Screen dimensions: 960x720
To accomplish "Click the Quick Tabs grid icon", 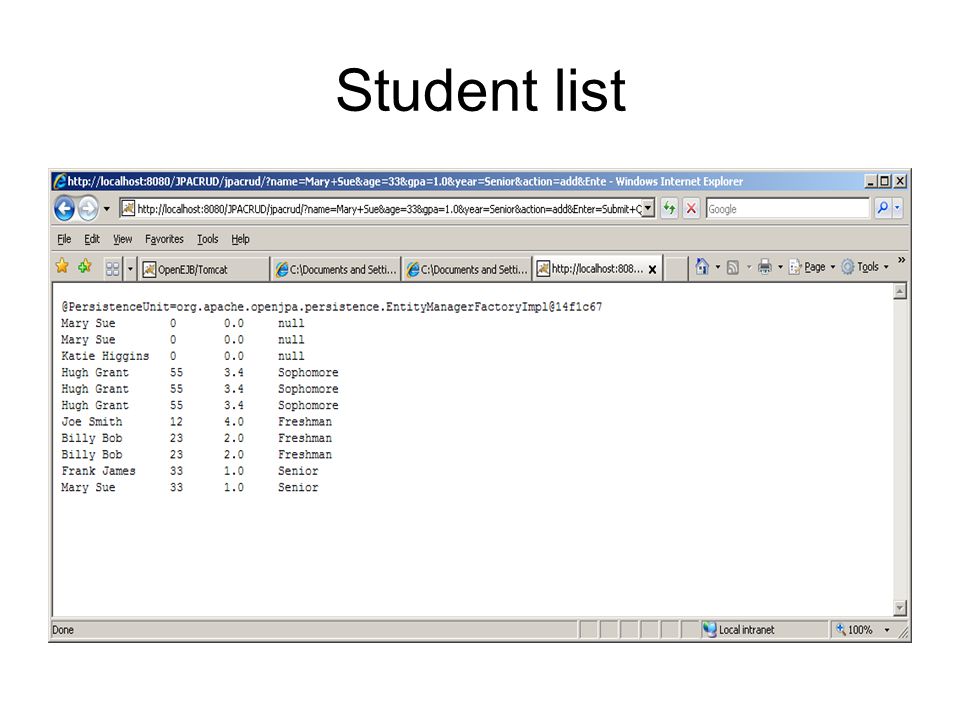I will 113,269.
